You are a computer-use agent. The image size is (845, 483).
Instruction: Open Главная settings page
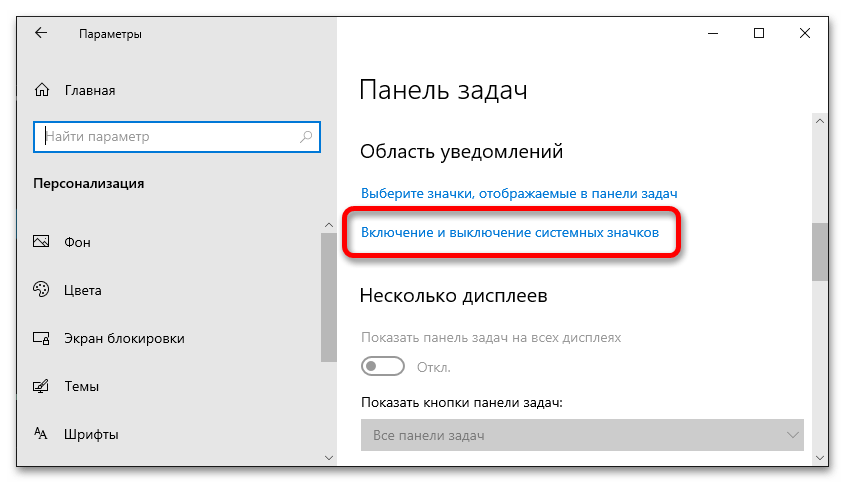point(90,91)
